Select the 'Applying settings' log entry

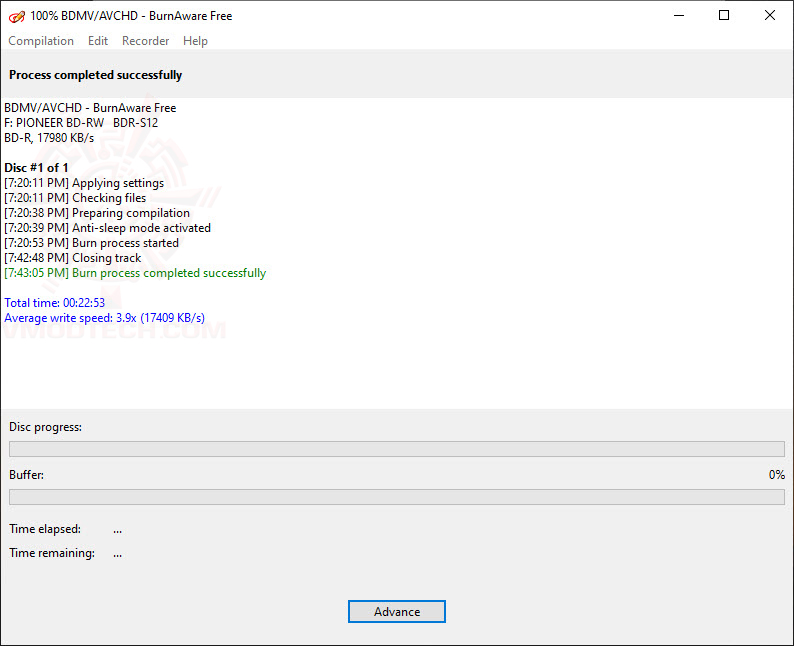84,183
